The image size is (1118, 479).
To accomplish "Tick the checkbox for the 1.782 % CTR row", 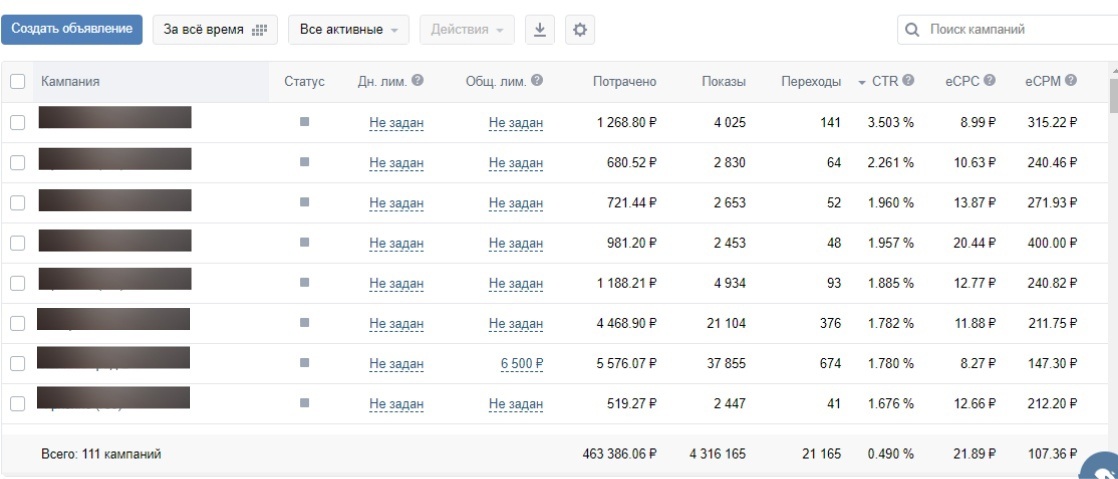I will click(x=17, y=324).
